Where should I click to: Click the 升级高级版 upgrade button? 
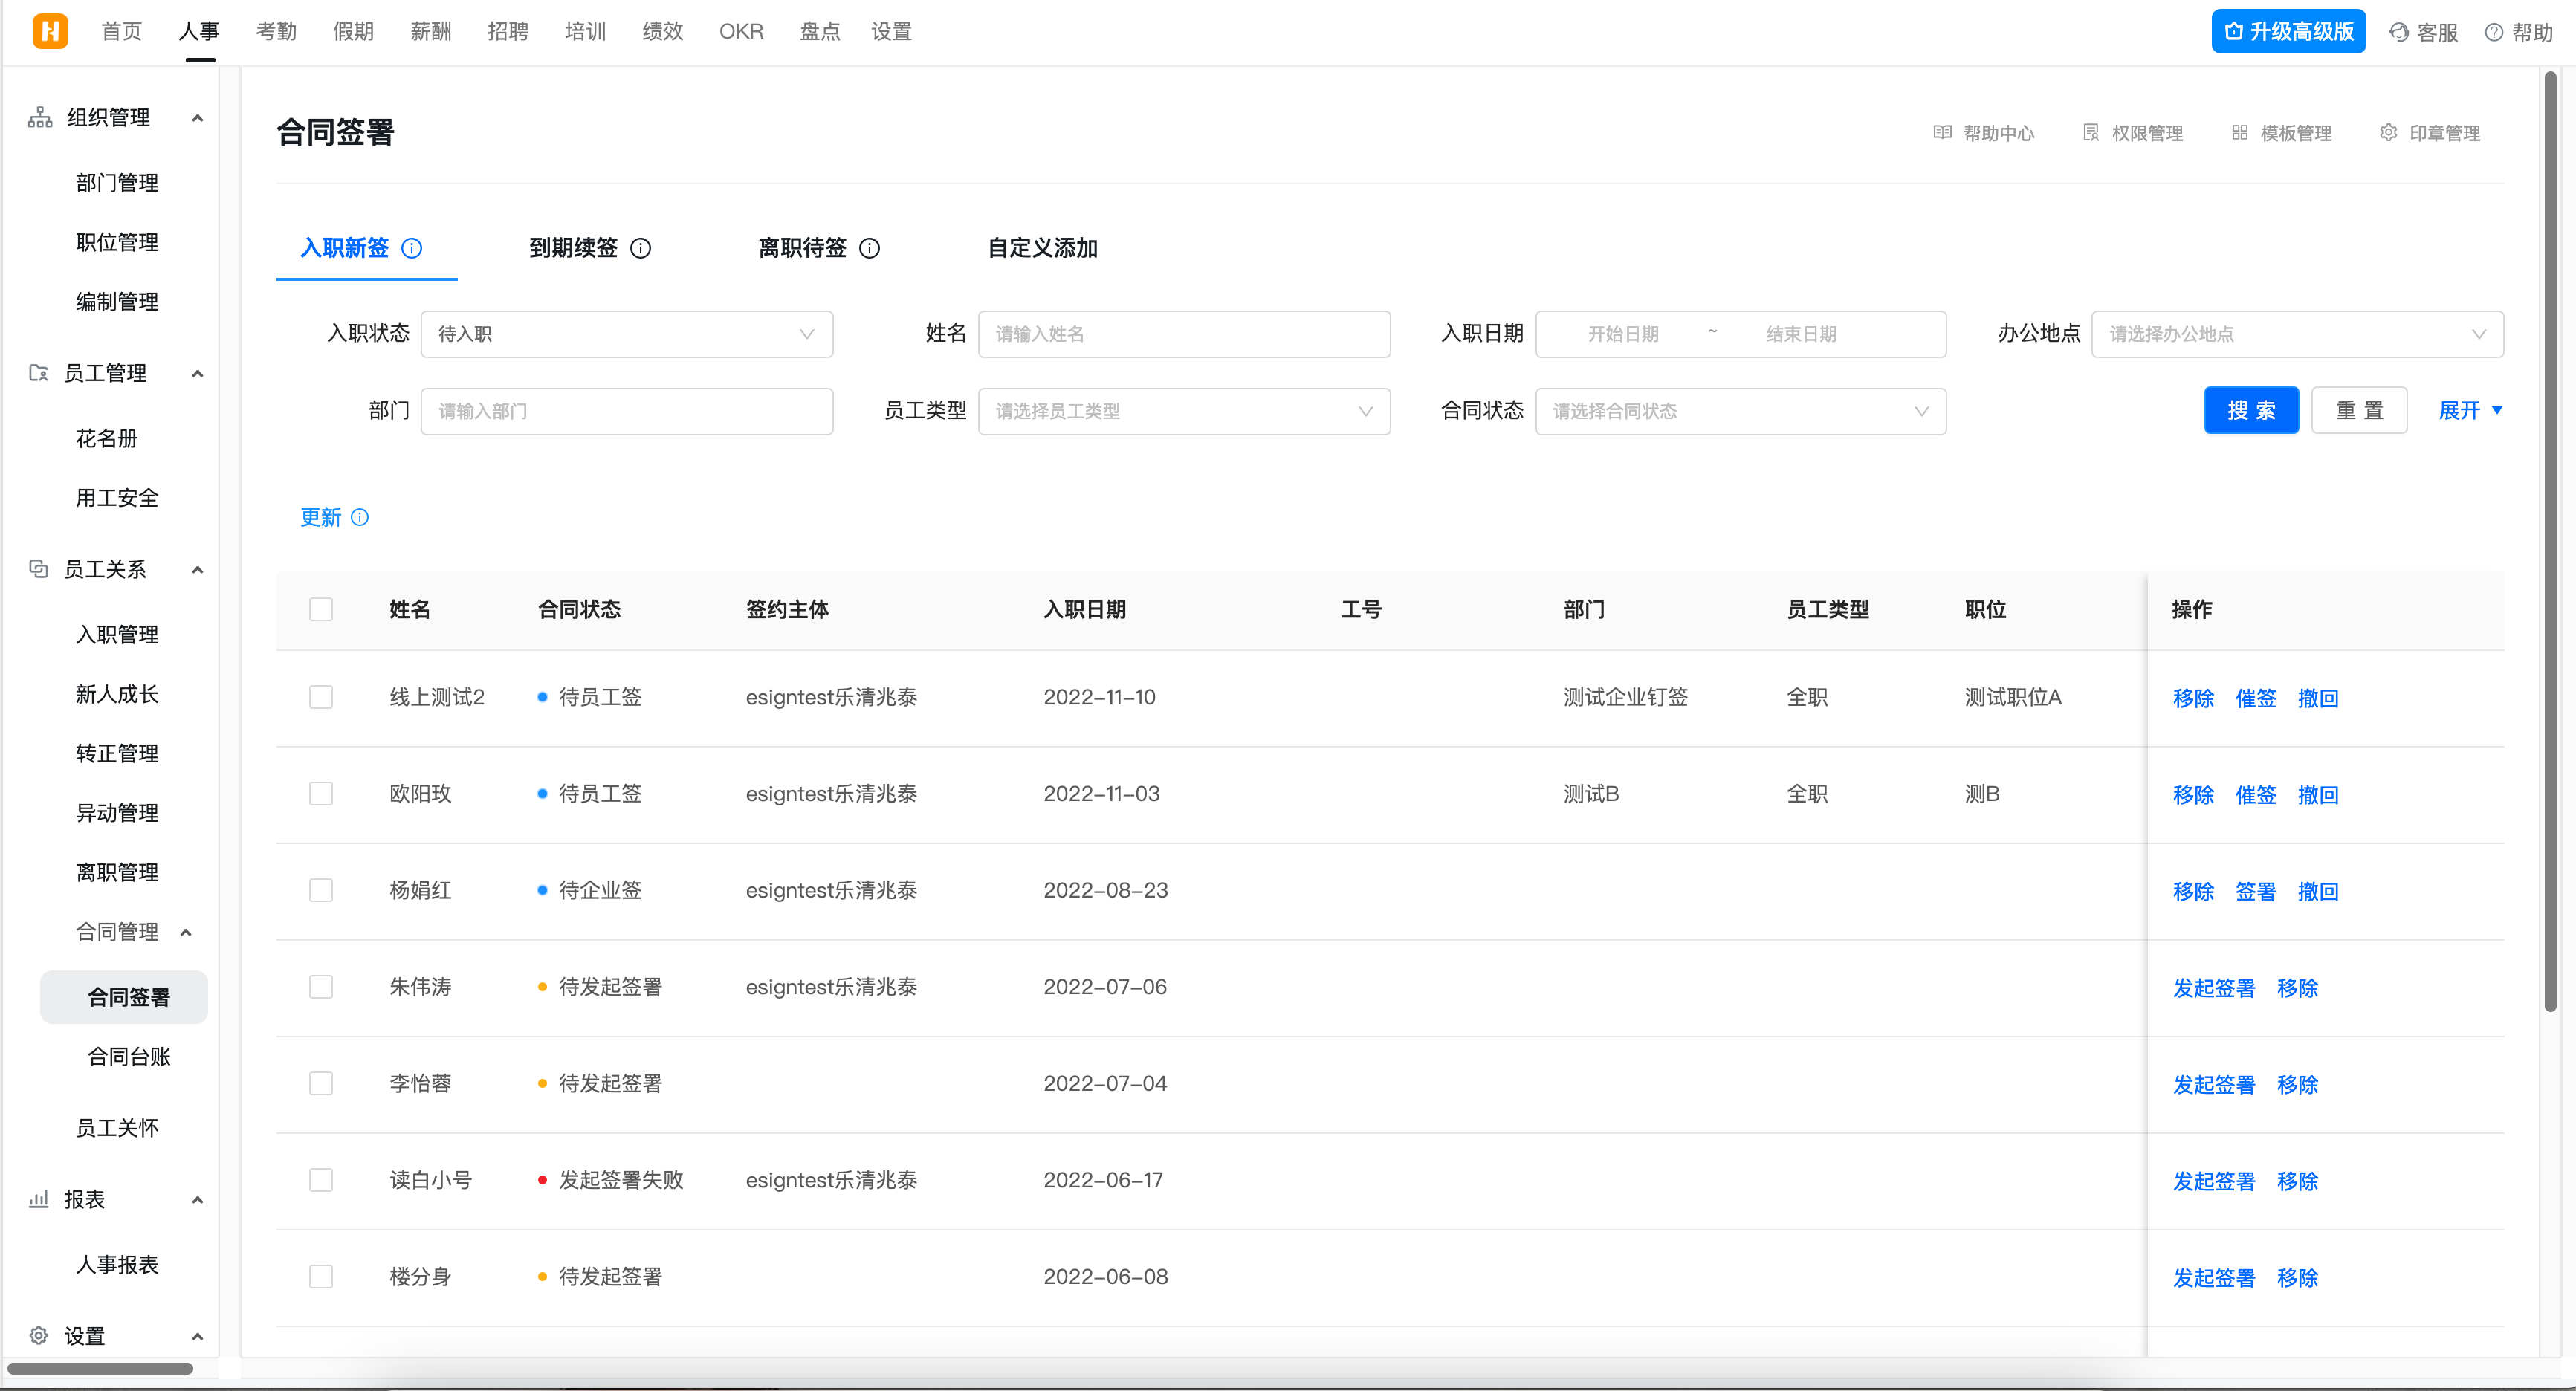pyautogui.click(x=2288, y=31)
